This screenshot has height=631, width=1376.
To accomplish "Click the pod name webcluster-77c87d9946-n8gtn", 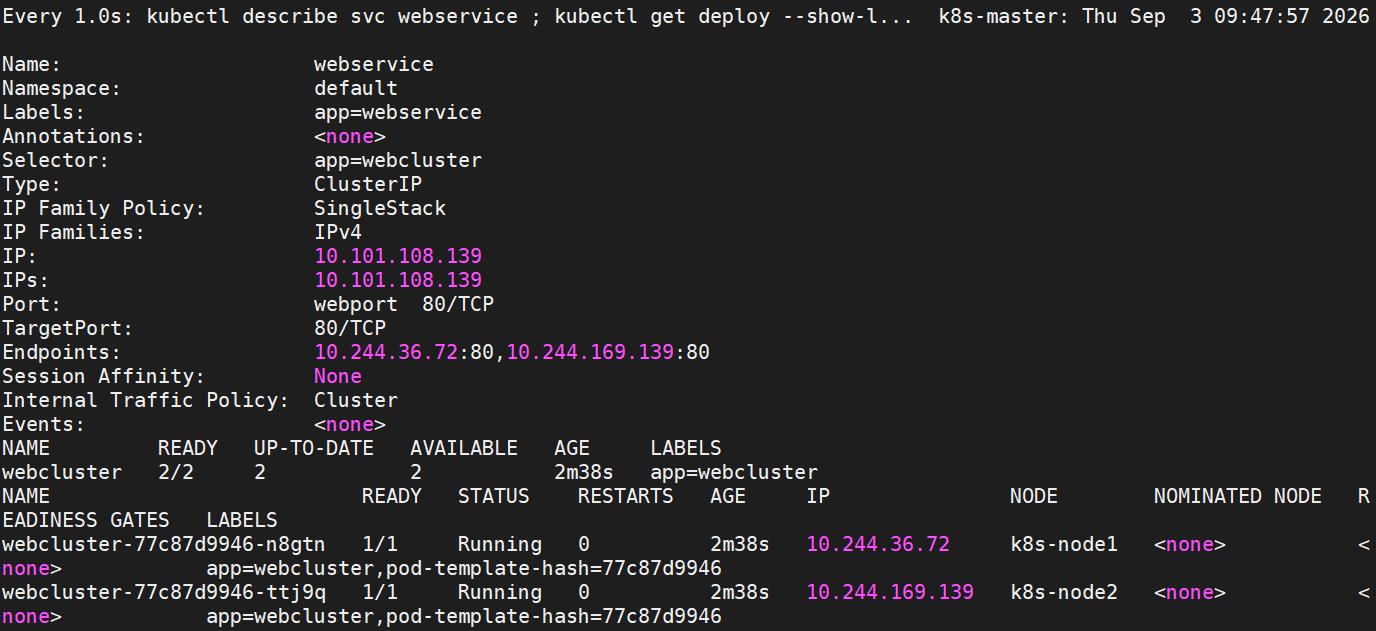I will click(164, 544).
